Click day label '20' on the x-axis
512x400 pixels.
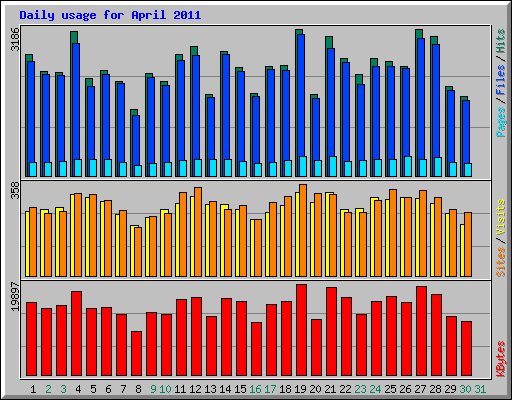pyautogui.click(x=315, y=389)
